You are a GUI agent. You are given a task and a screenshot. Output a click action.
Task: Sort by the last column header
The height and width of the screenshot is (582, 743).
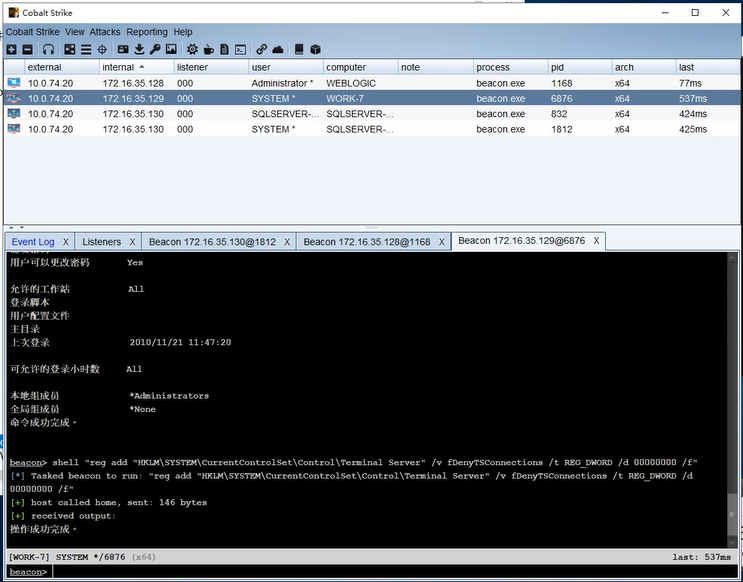pyautogui.click(x=708, y=67)
